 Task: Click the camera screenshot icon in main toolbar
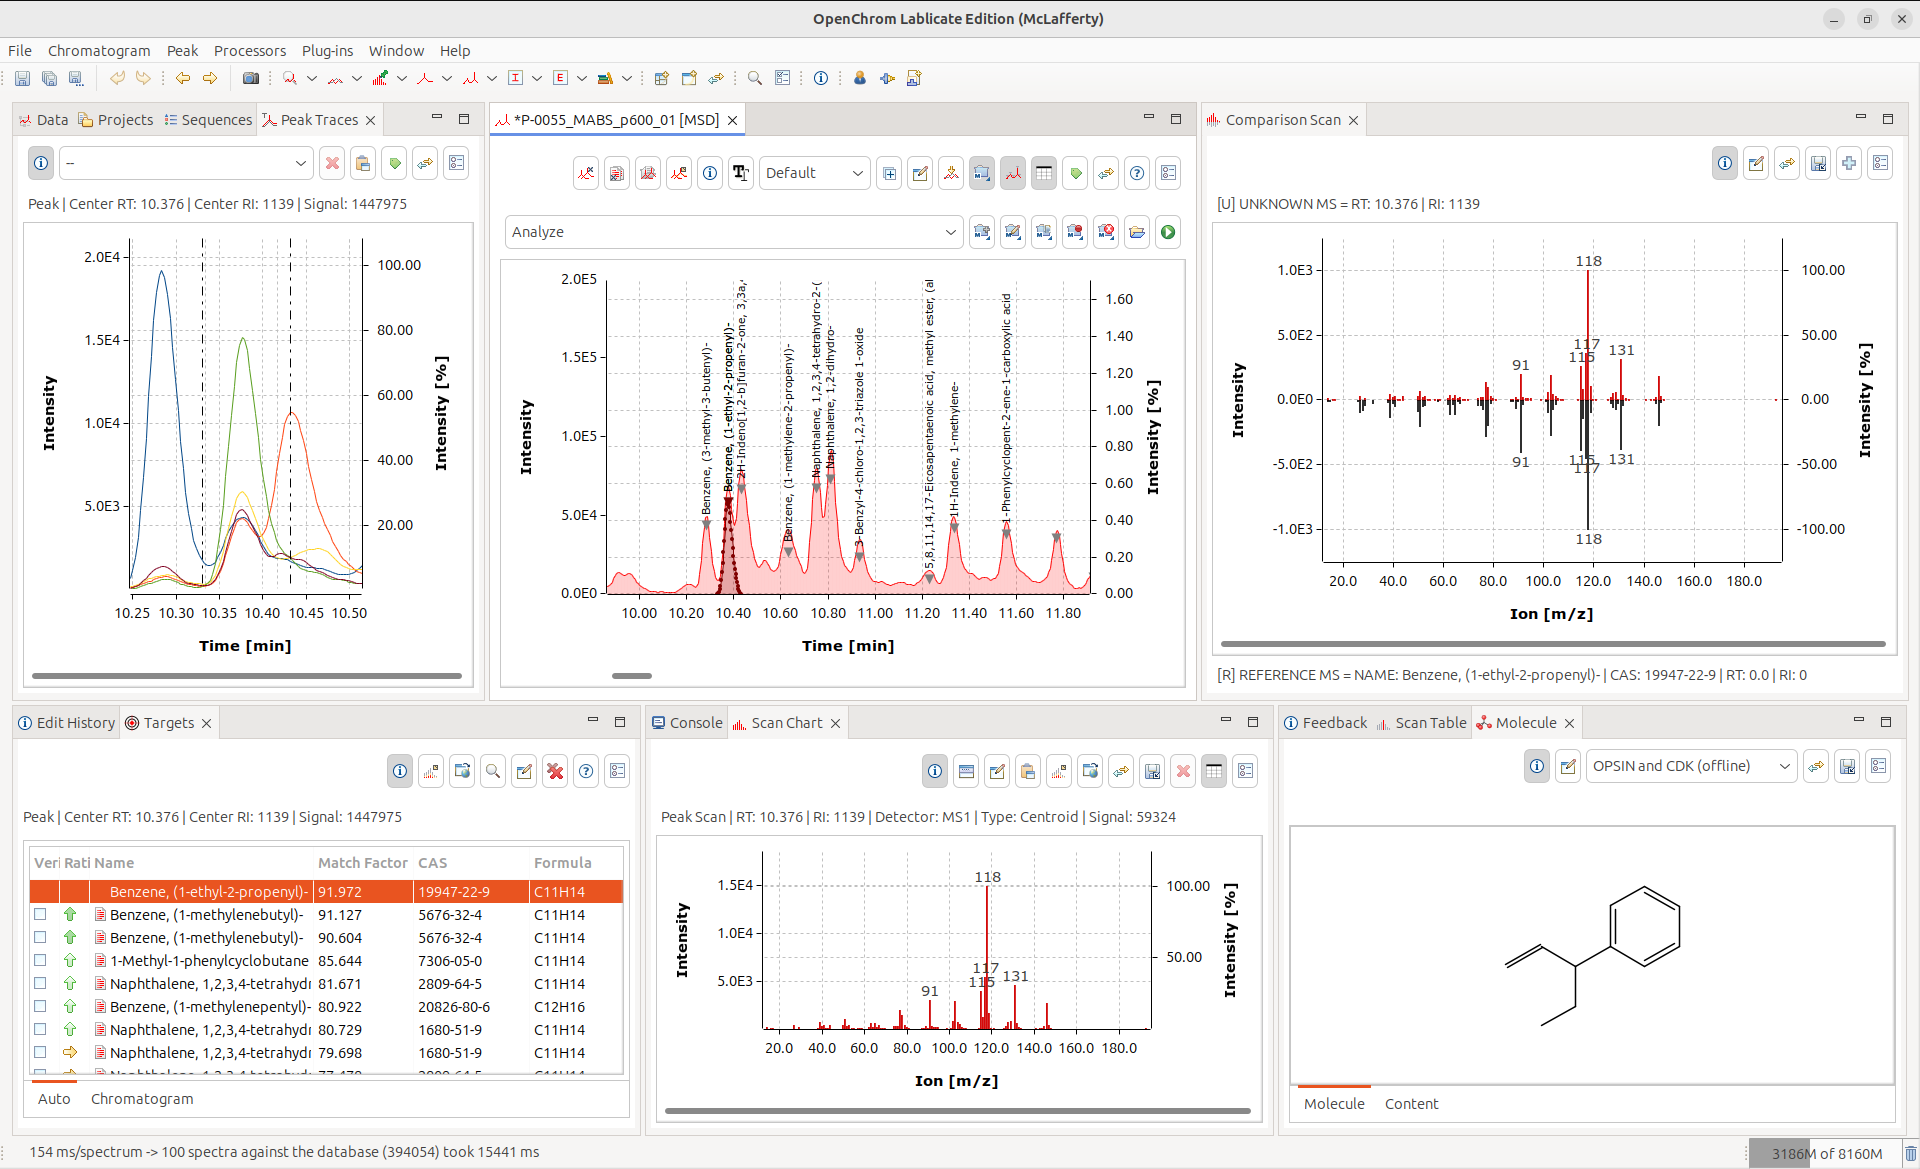[251, 78]
